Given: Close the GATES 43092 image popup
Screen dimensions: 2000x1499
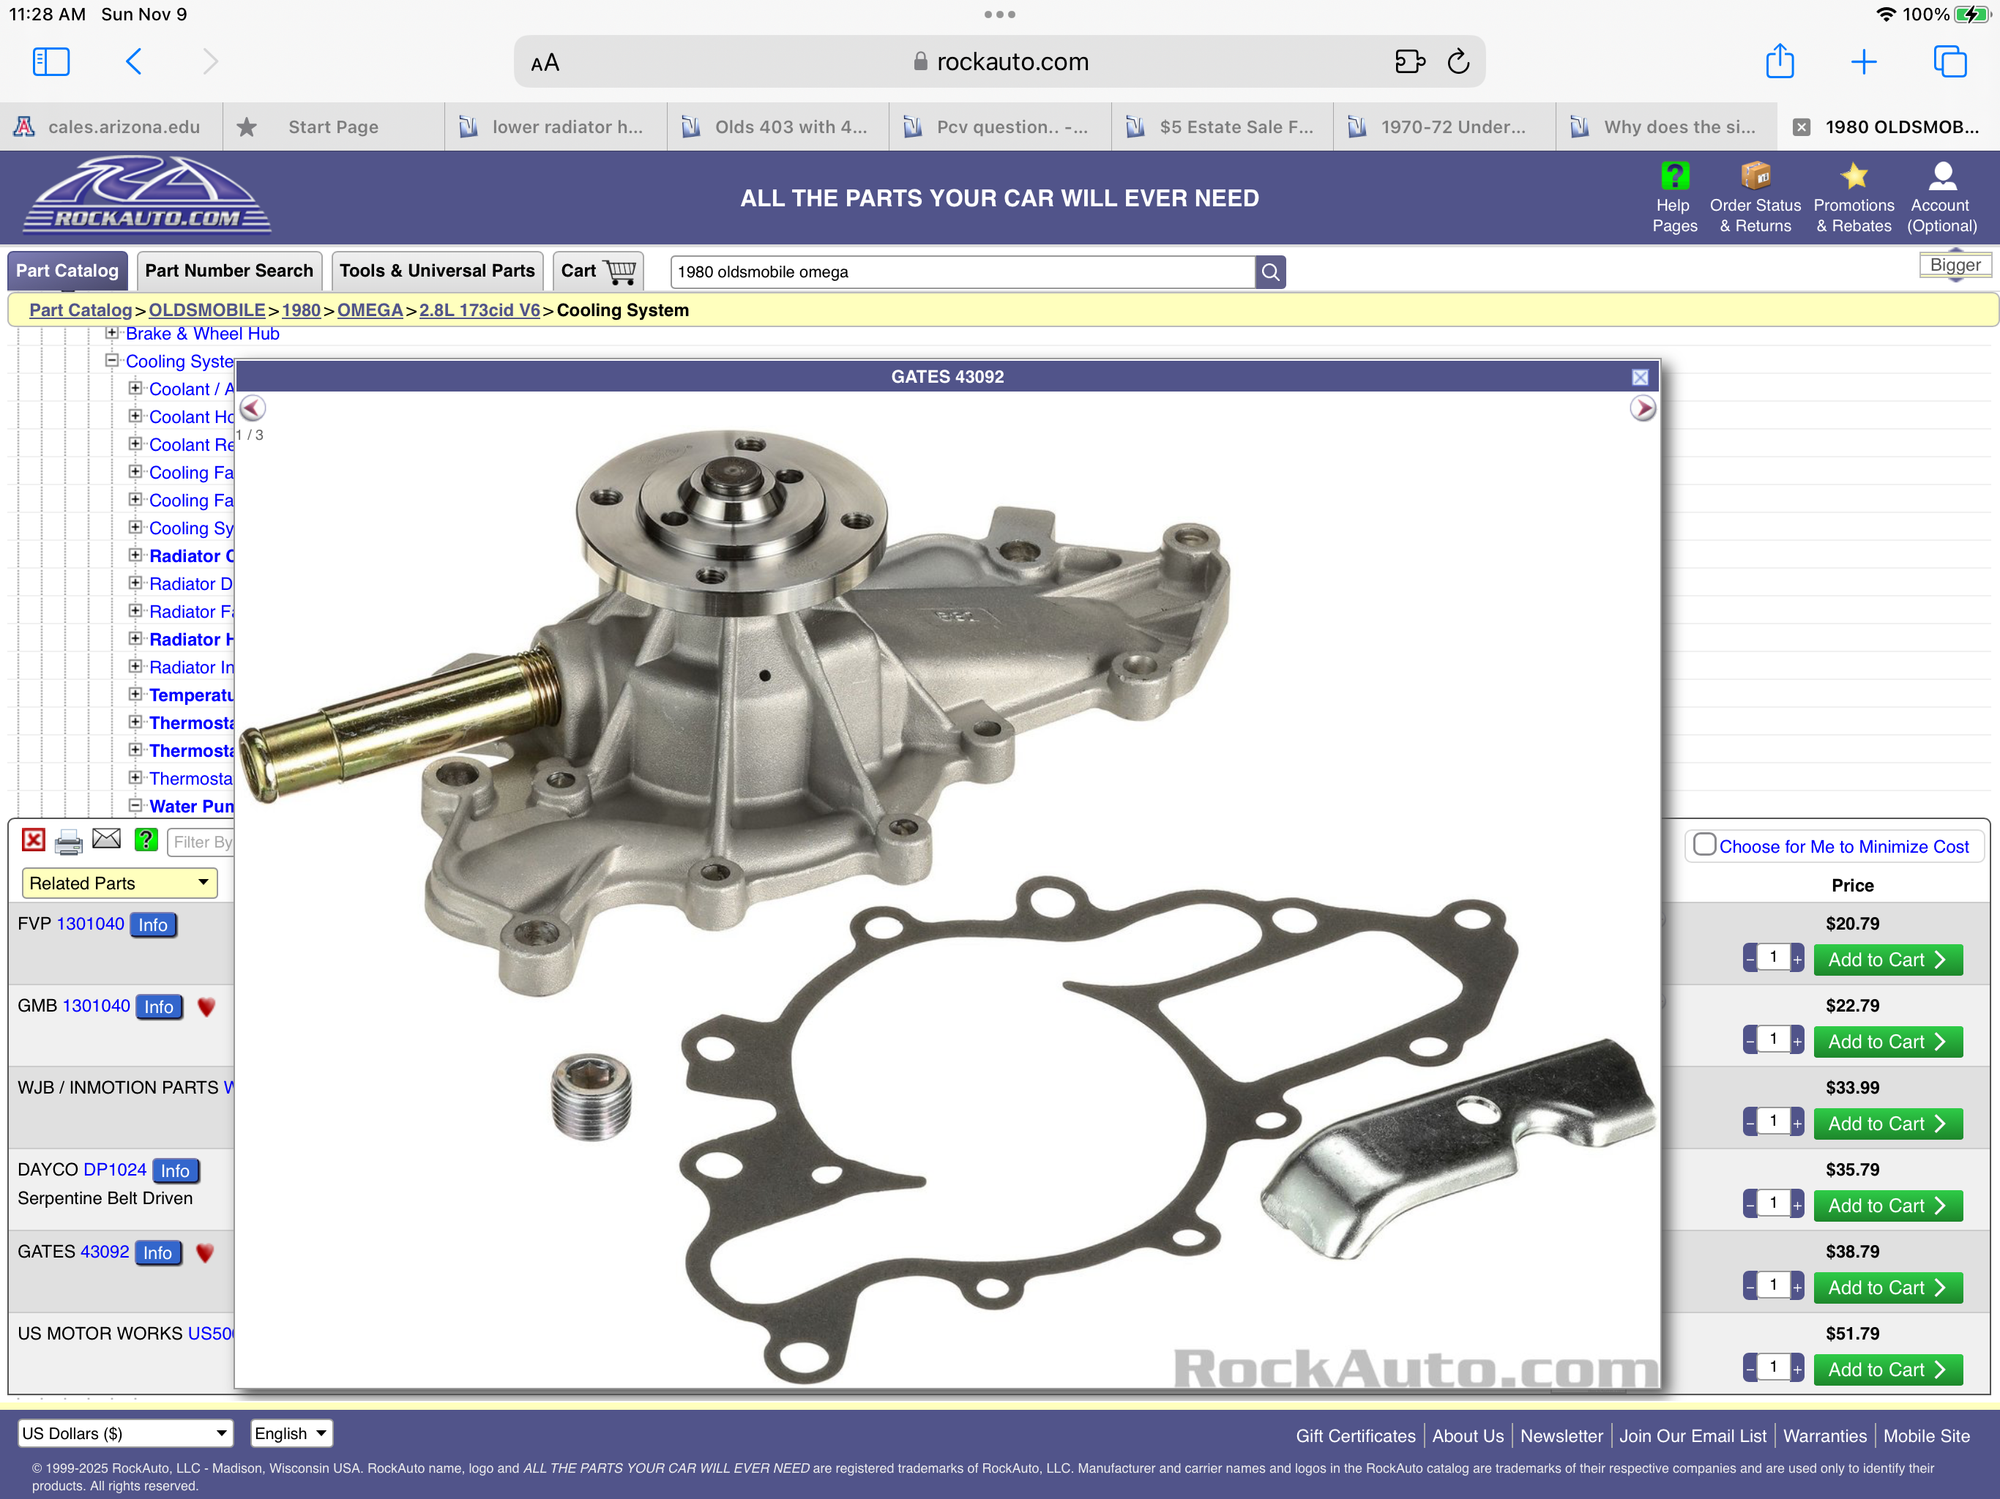Looking at the screenshot, I should click(x=1640, y=377).
